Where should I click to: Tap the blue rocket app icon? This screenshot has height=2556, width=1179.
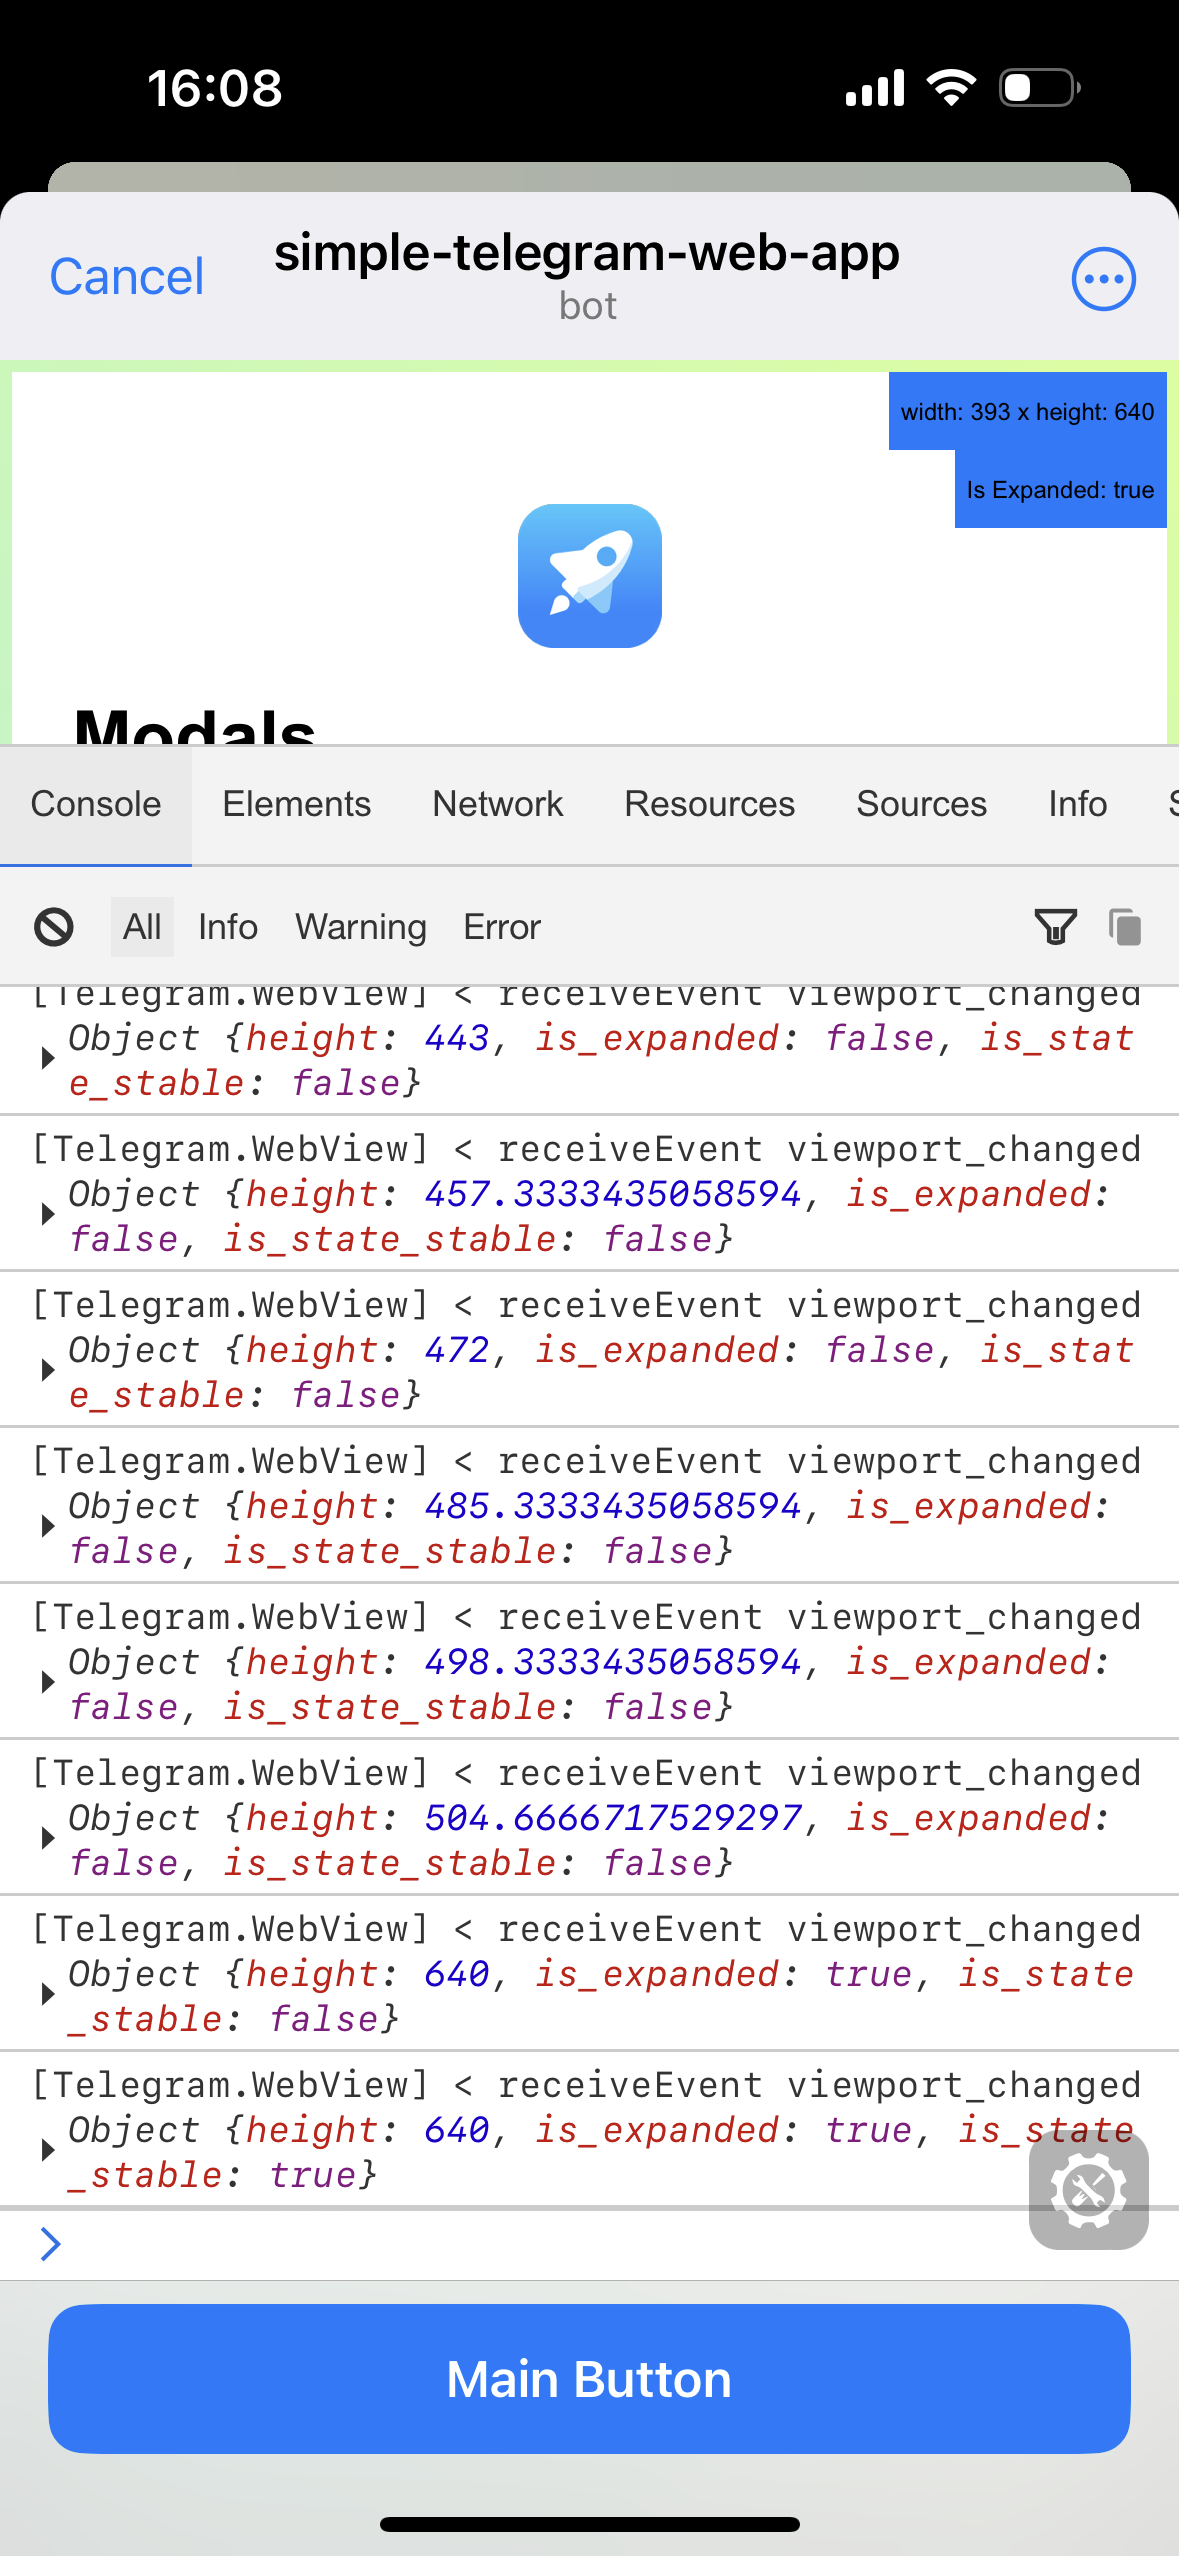tap(589, 576)
